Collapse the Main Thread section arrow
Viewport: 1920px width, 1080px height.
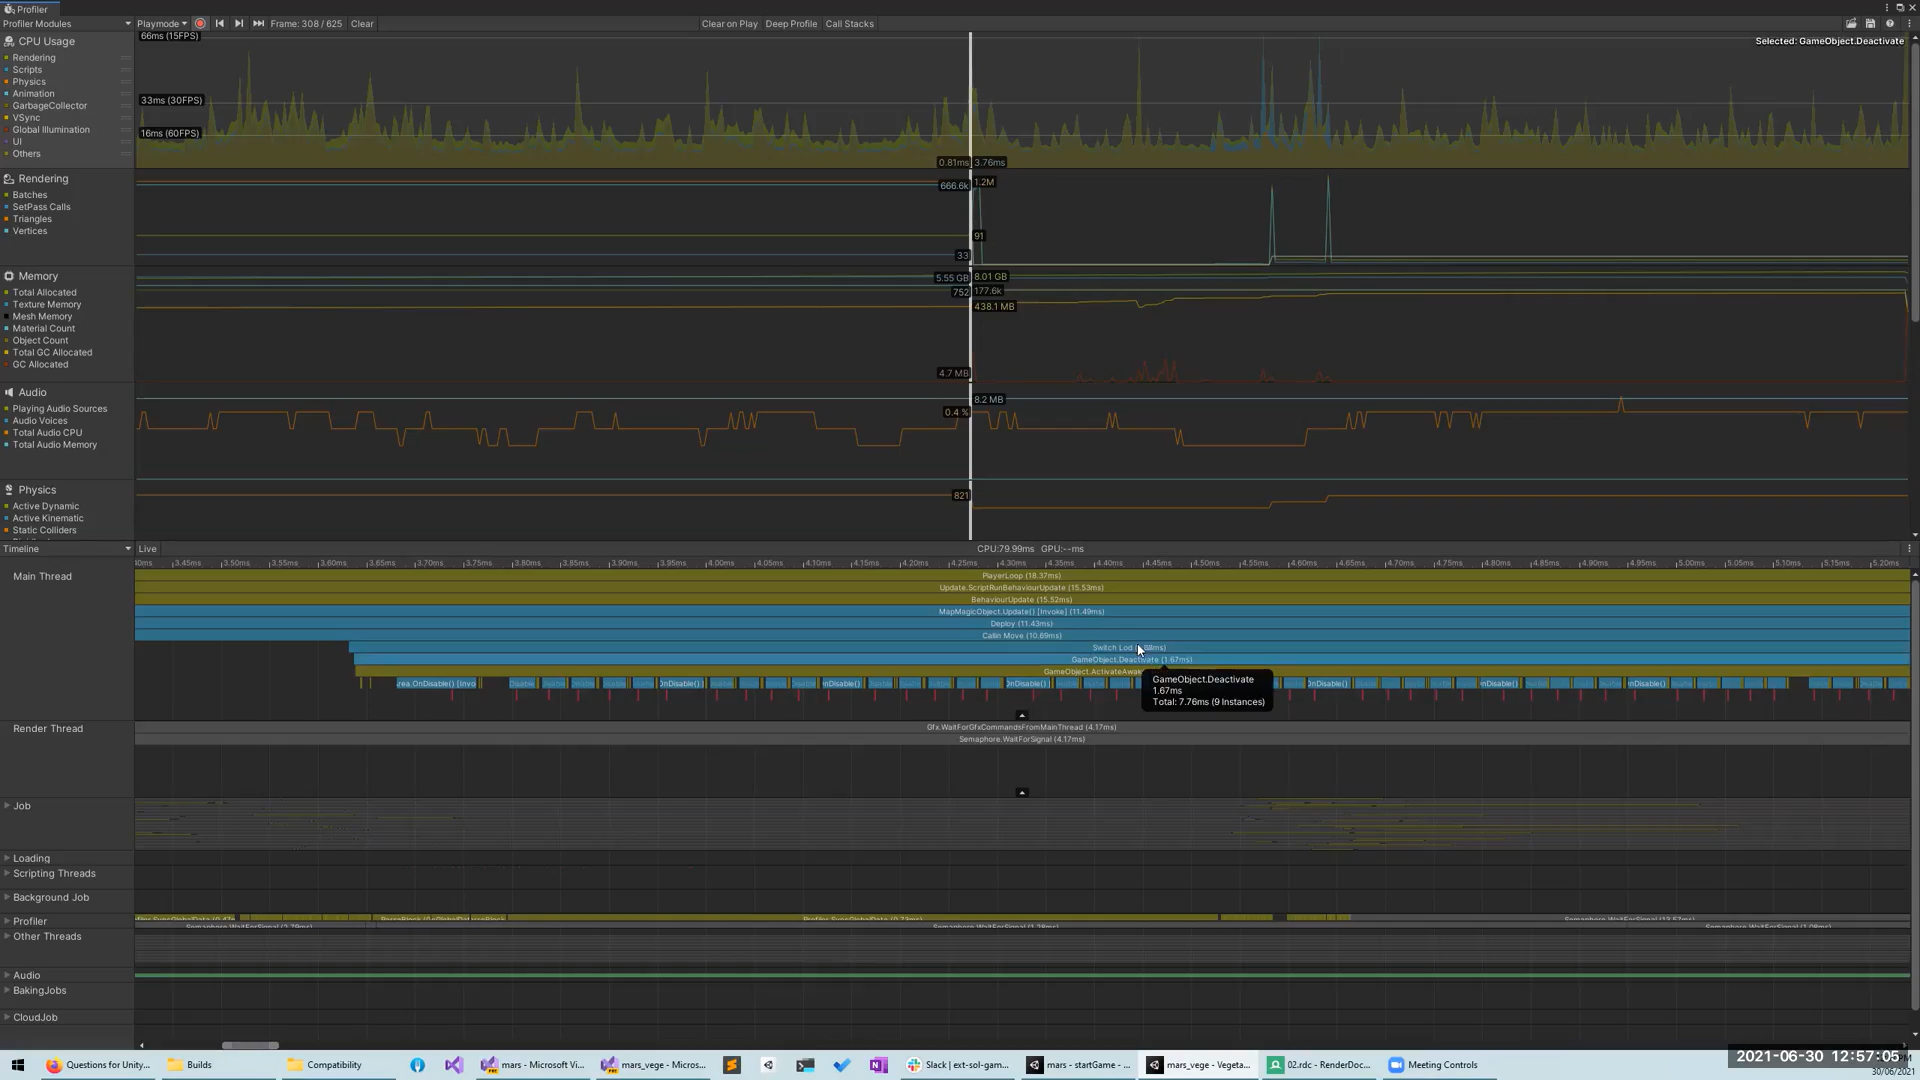coord(1021,715)
